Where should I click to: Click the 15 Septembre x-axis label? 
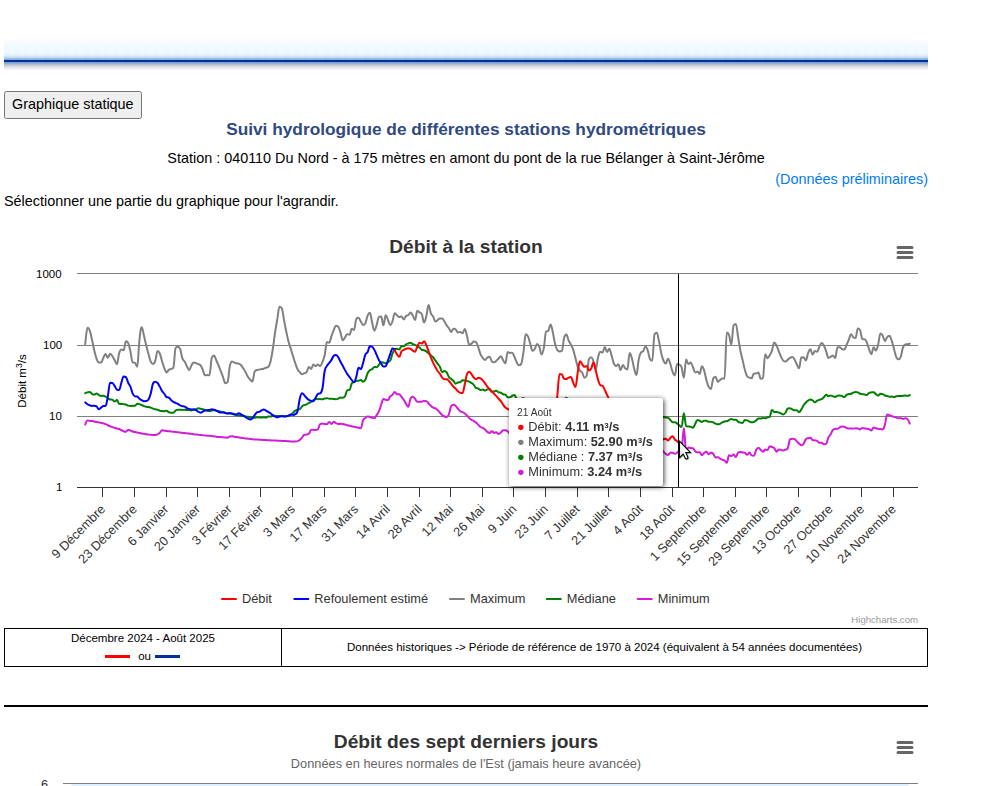(x=708, y=535)
